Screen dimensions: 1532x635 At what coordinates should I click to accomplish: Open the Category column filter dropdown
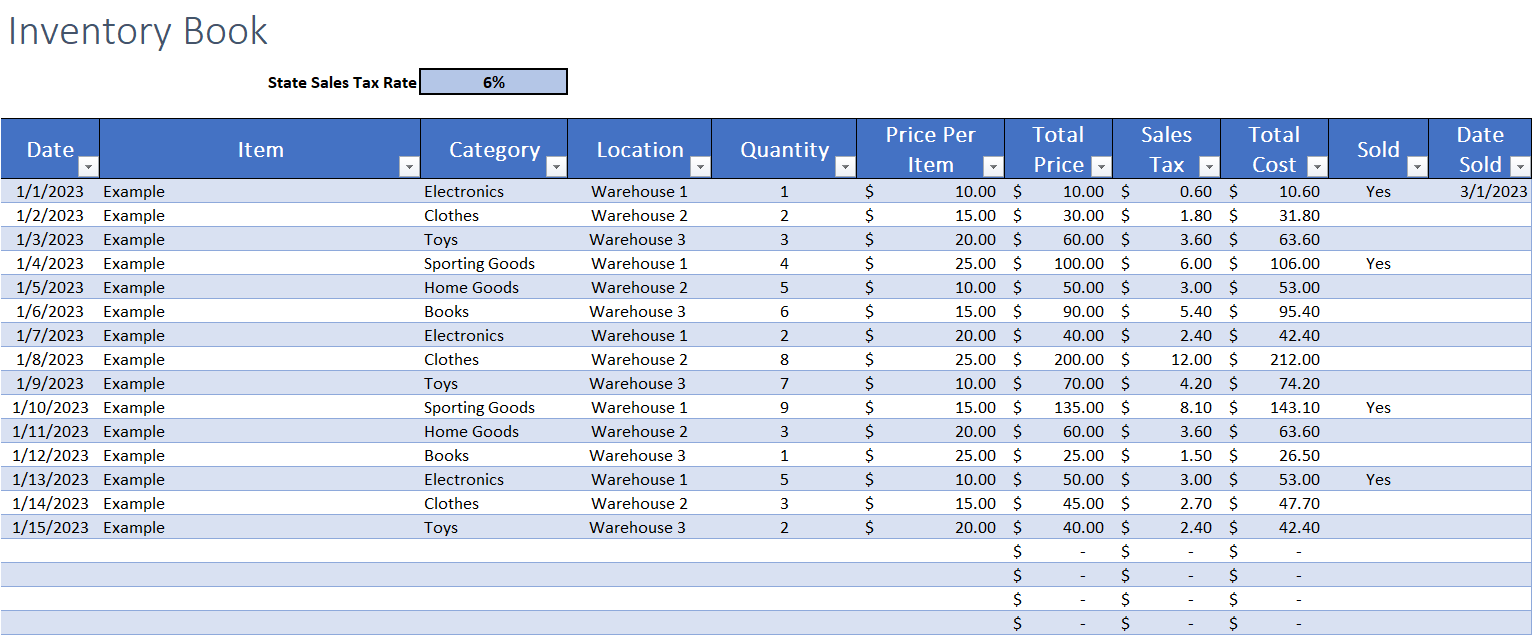[x=556, y=166]
